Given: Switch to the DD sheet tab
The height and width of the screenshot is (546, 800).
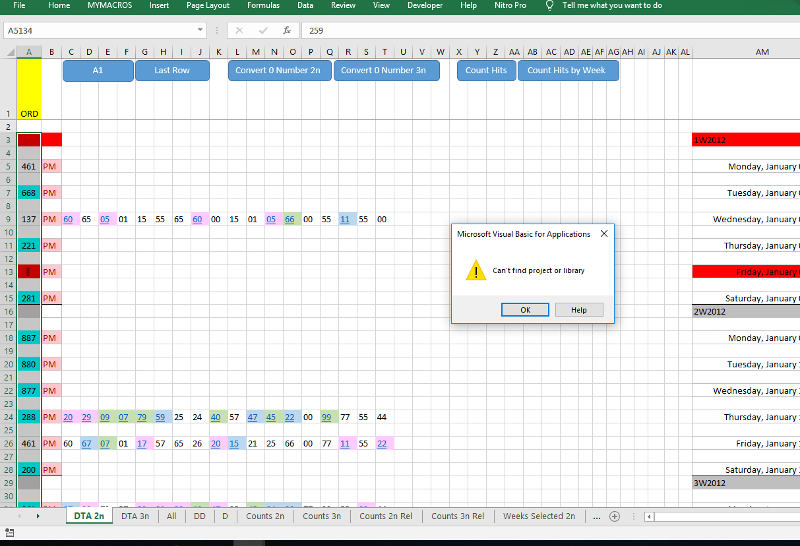Looking at the screenshot, I should coord(199,516).
